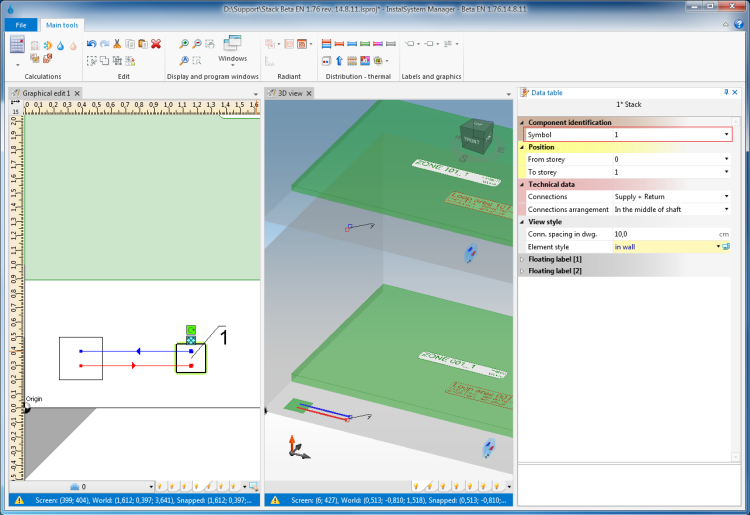Click the Data table scroll-down arrow
This screenshot has width=750, height=515.
[x=736, y=457]
